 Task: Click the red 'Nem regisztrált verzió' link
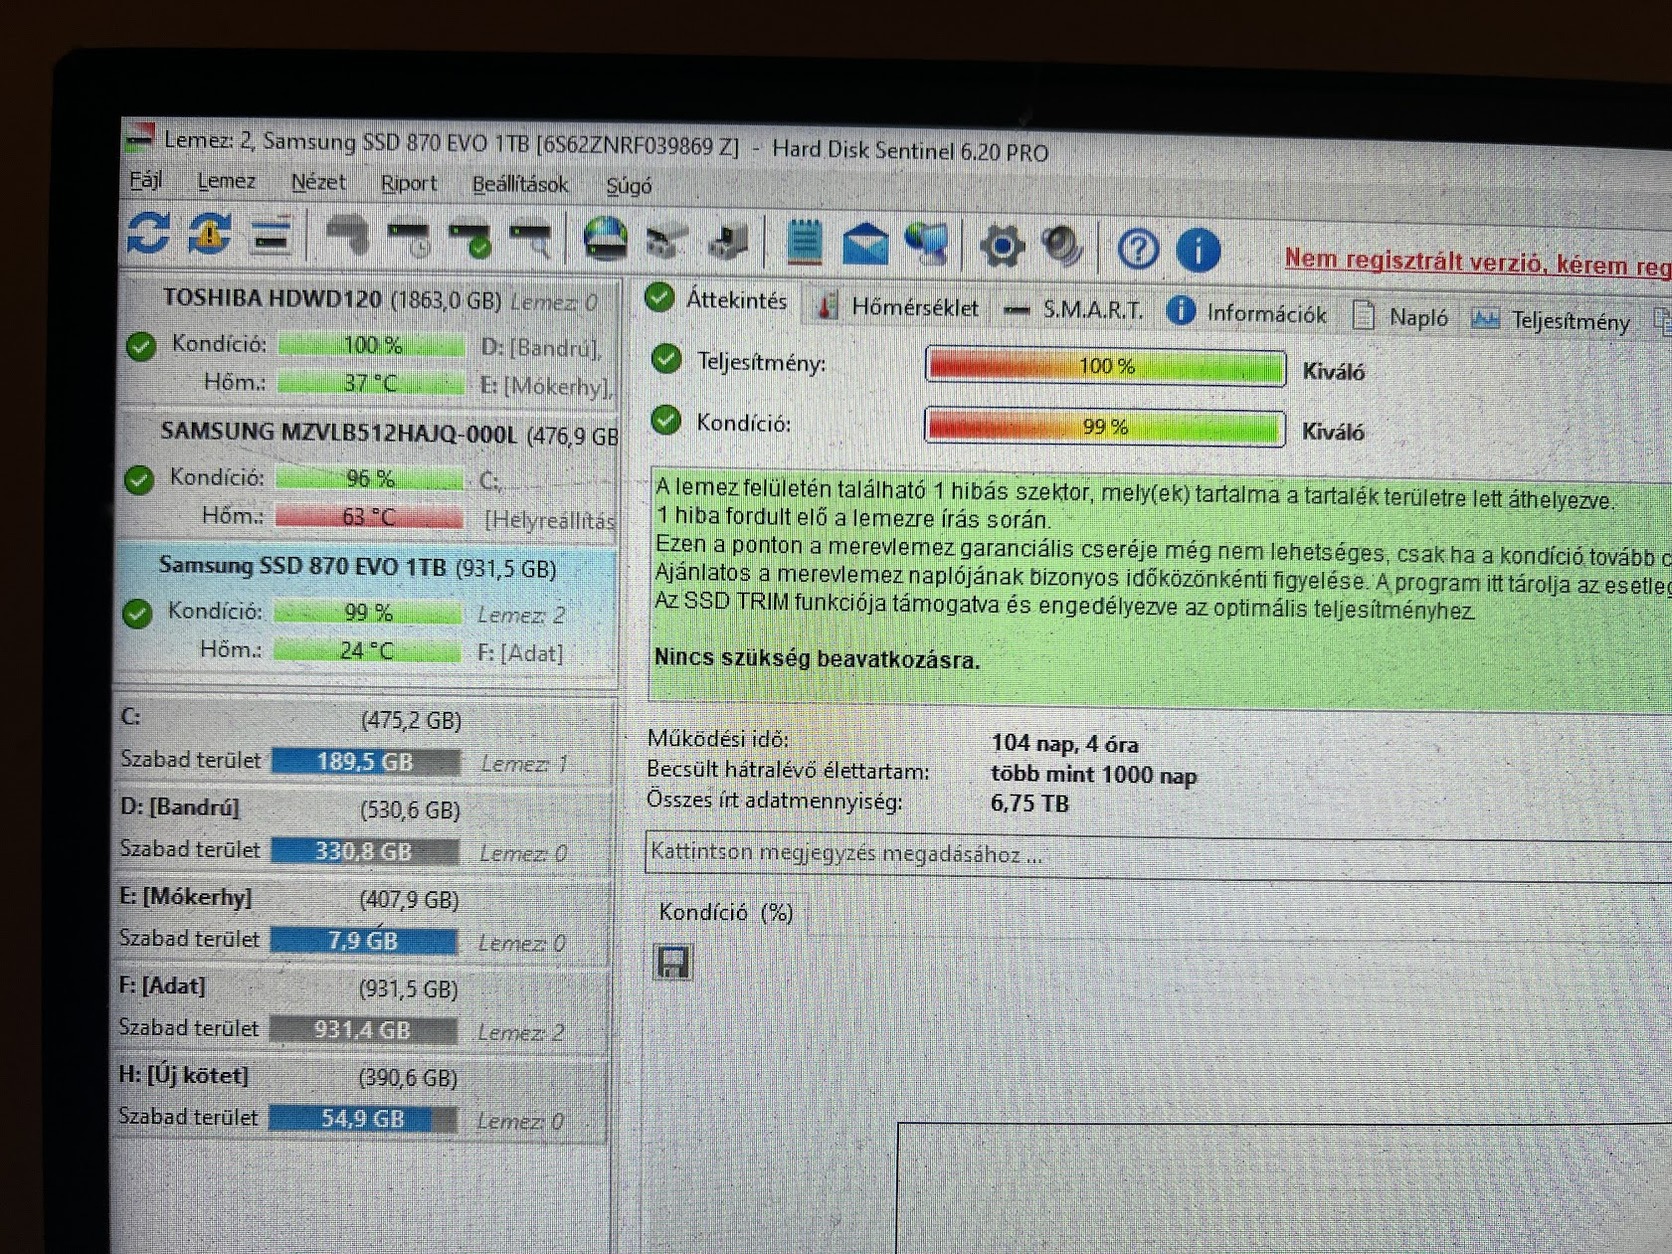[1478, 262]
